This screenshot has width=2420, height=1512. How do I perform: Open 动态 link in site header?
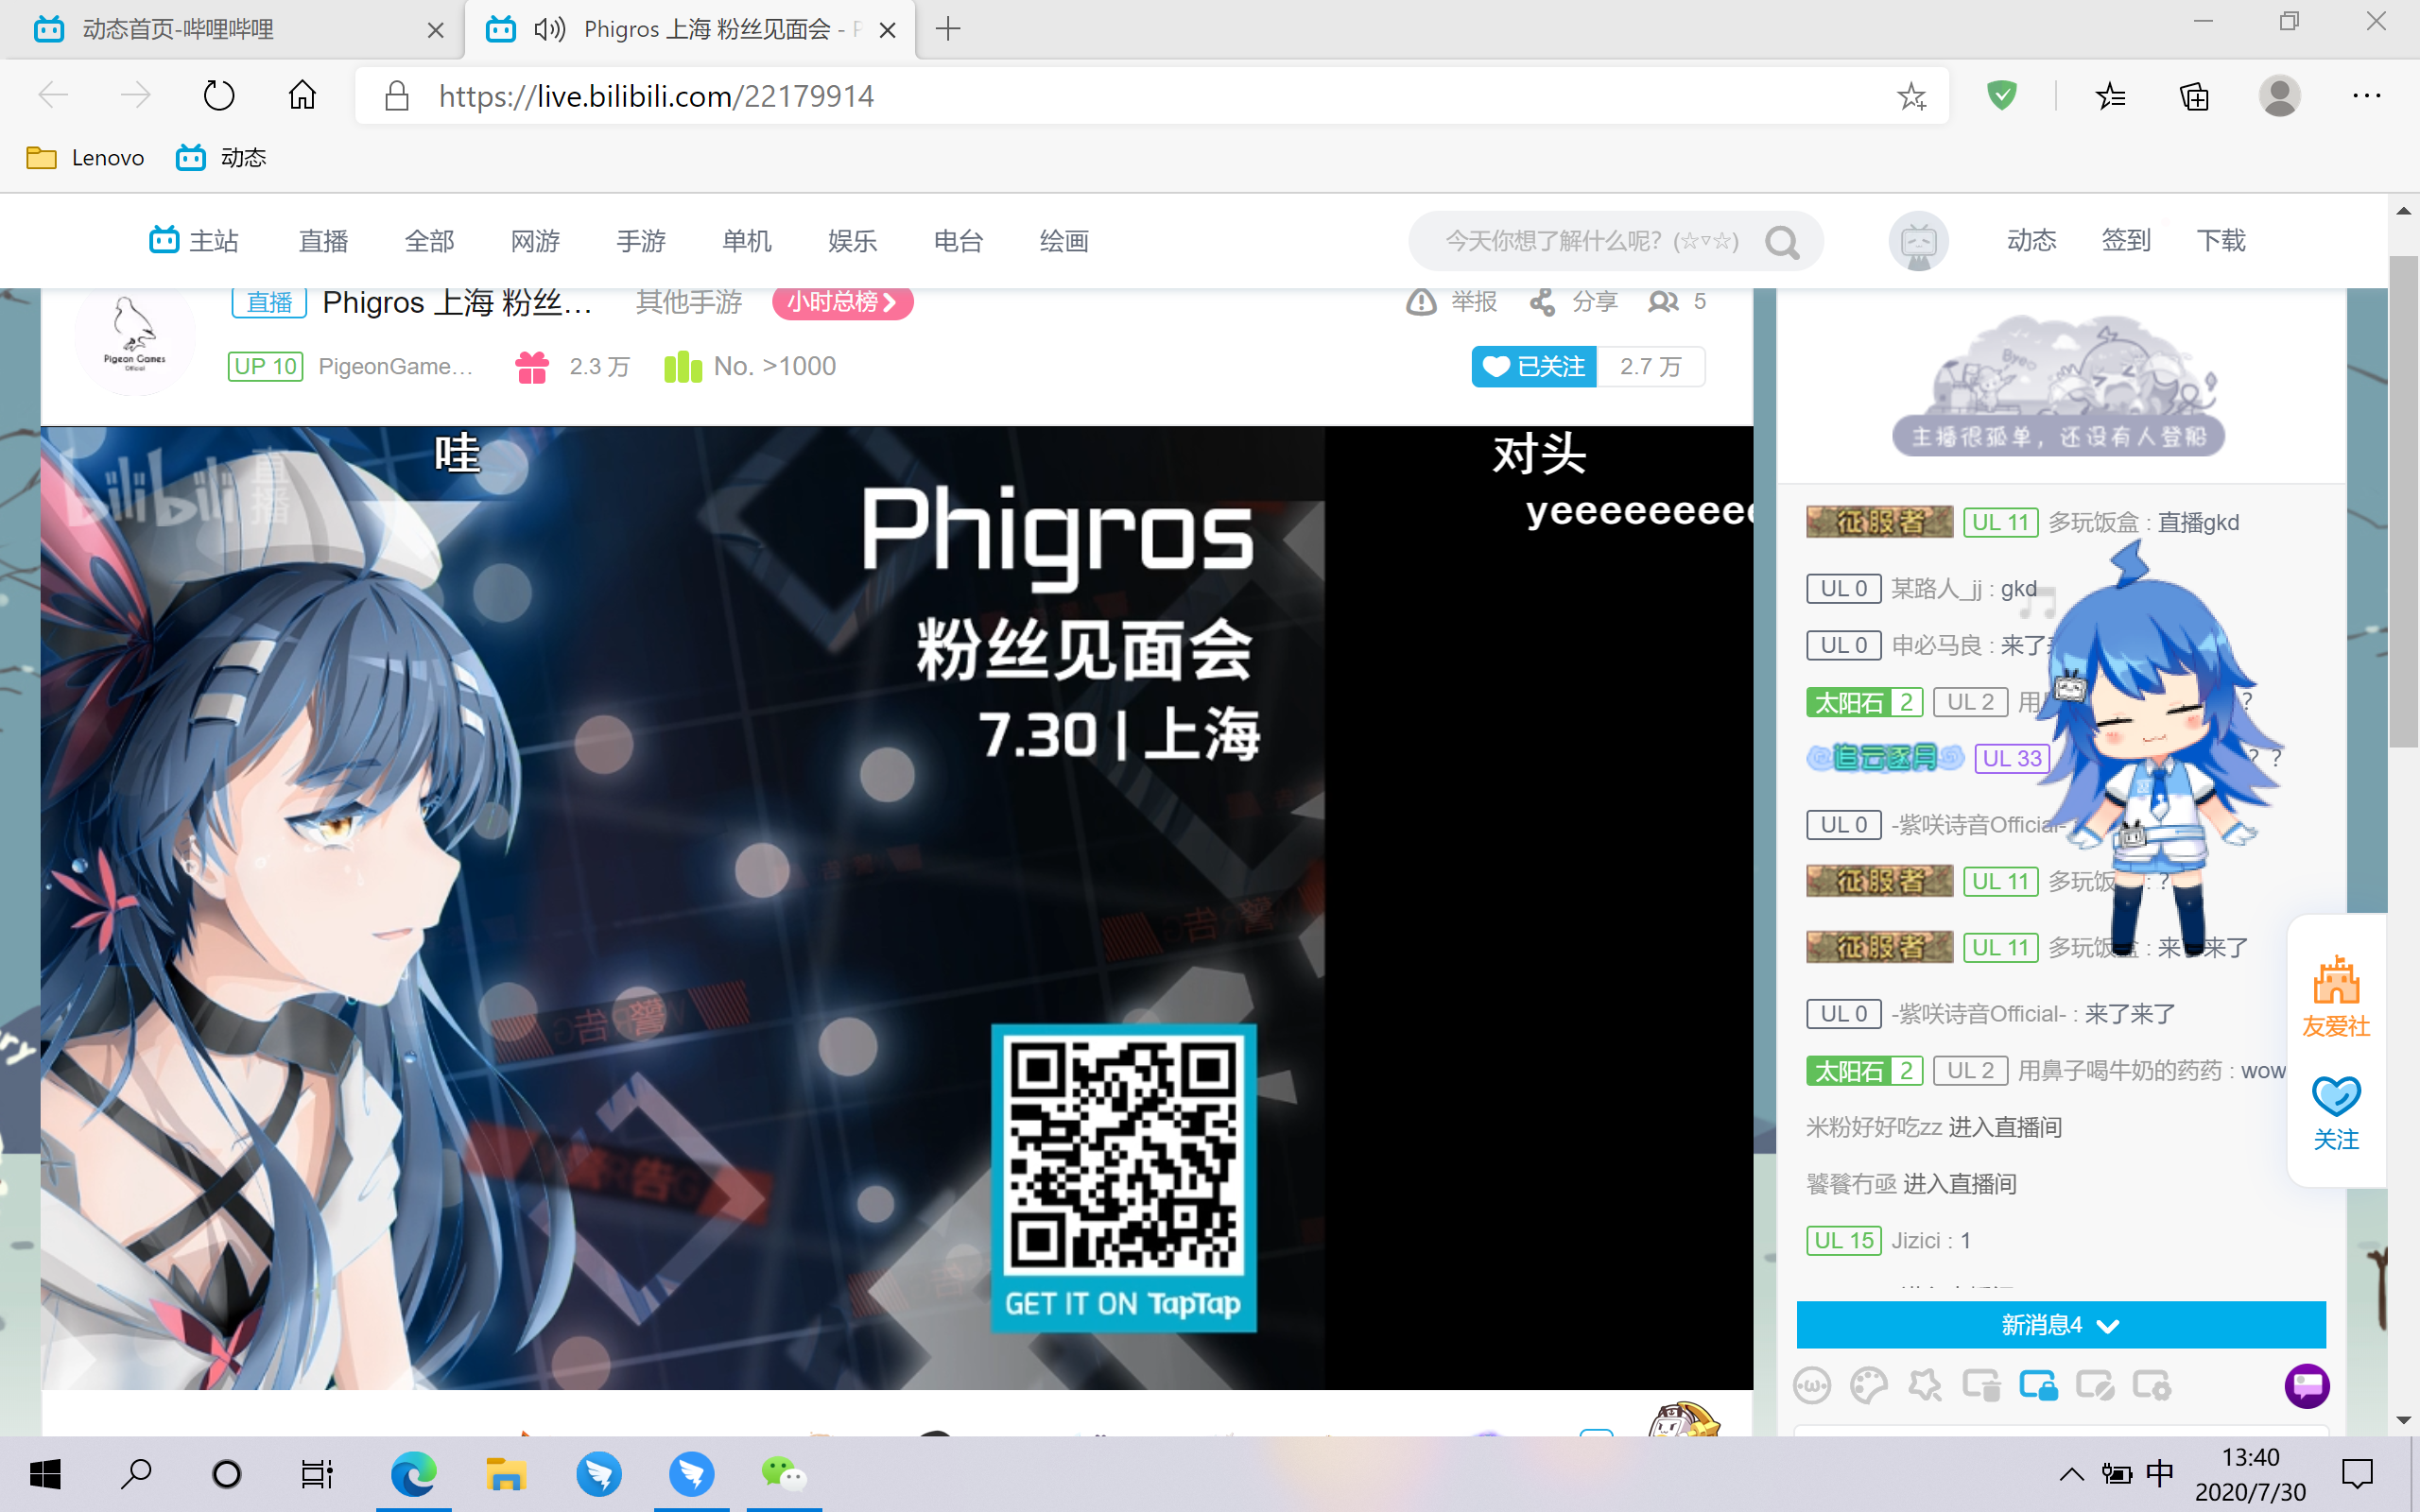click(x=2031, y=241)
